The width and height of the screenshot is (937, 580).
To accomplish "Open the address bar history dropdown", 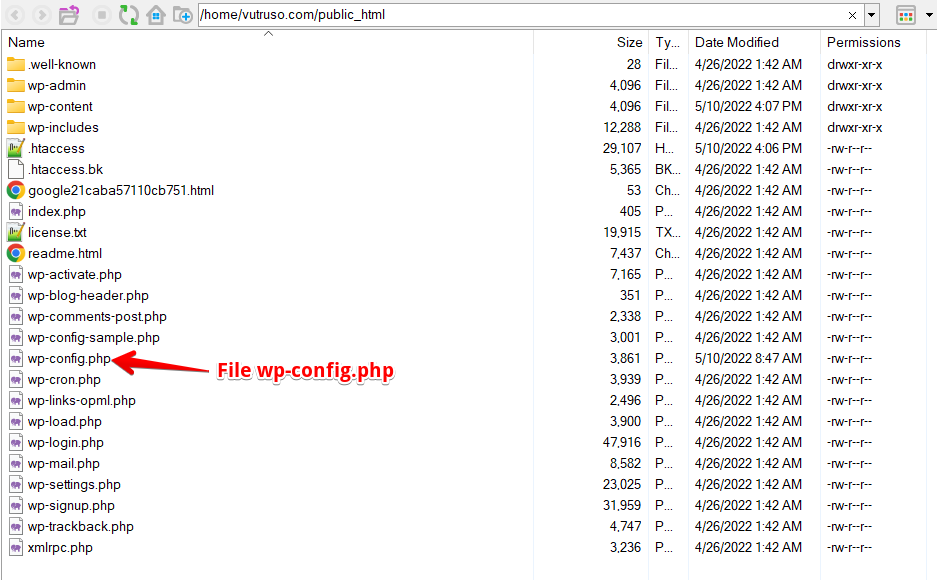I will tap(871, 15).
